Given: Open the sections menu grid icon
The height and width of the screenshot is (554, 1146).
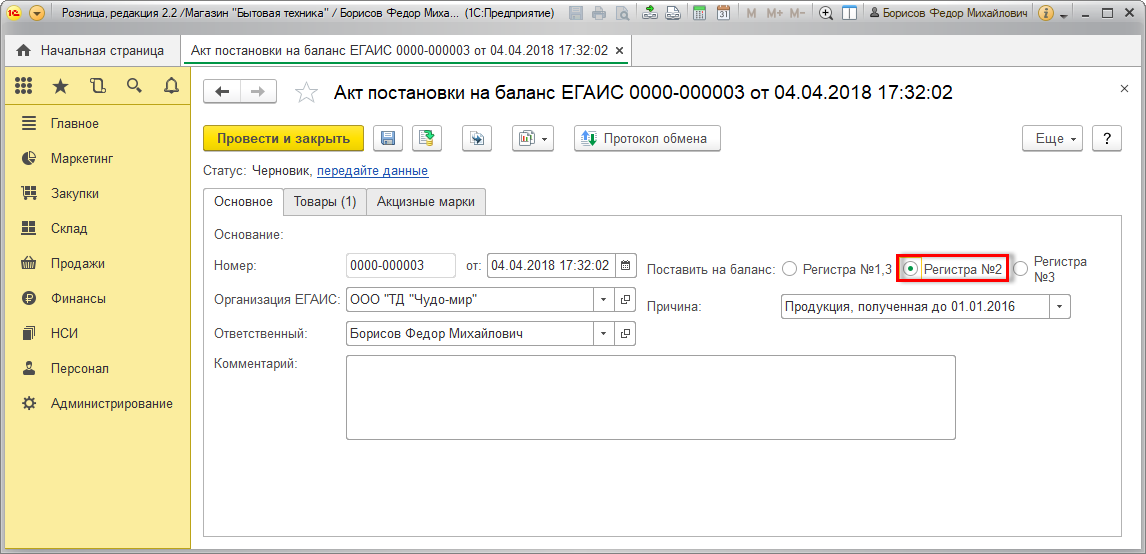Looking at the screenshot, I should (23, 86).
